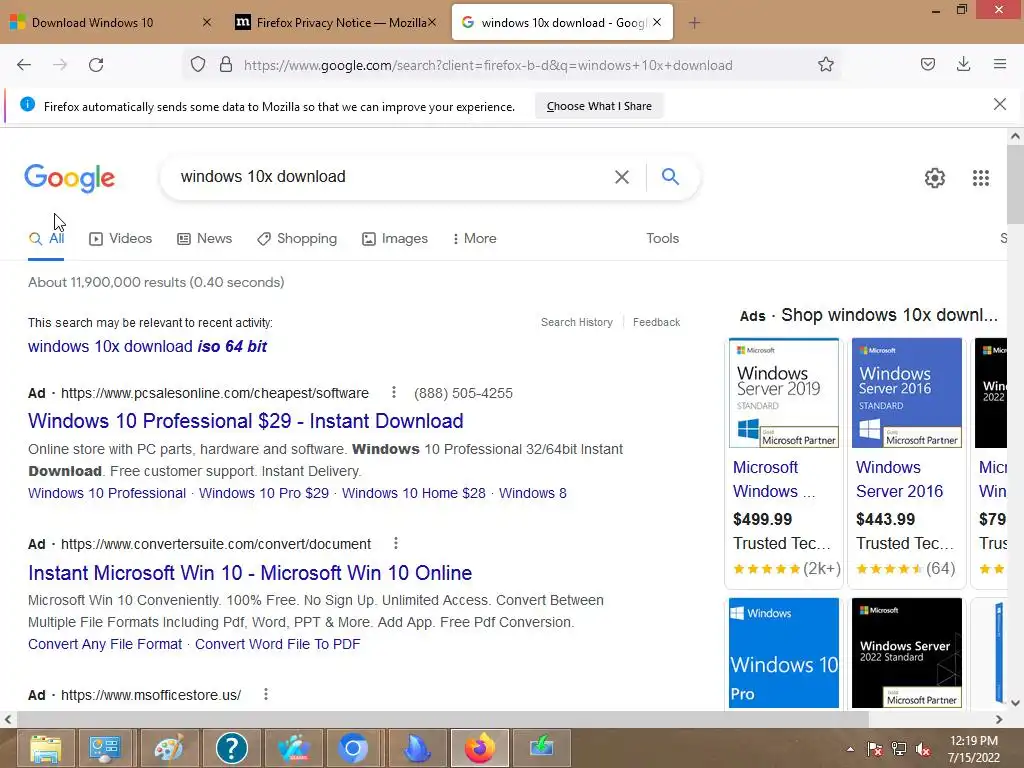Close the Firefox Privacy Notice tab
The image size is (1024, 768).
tap(432, 22)
